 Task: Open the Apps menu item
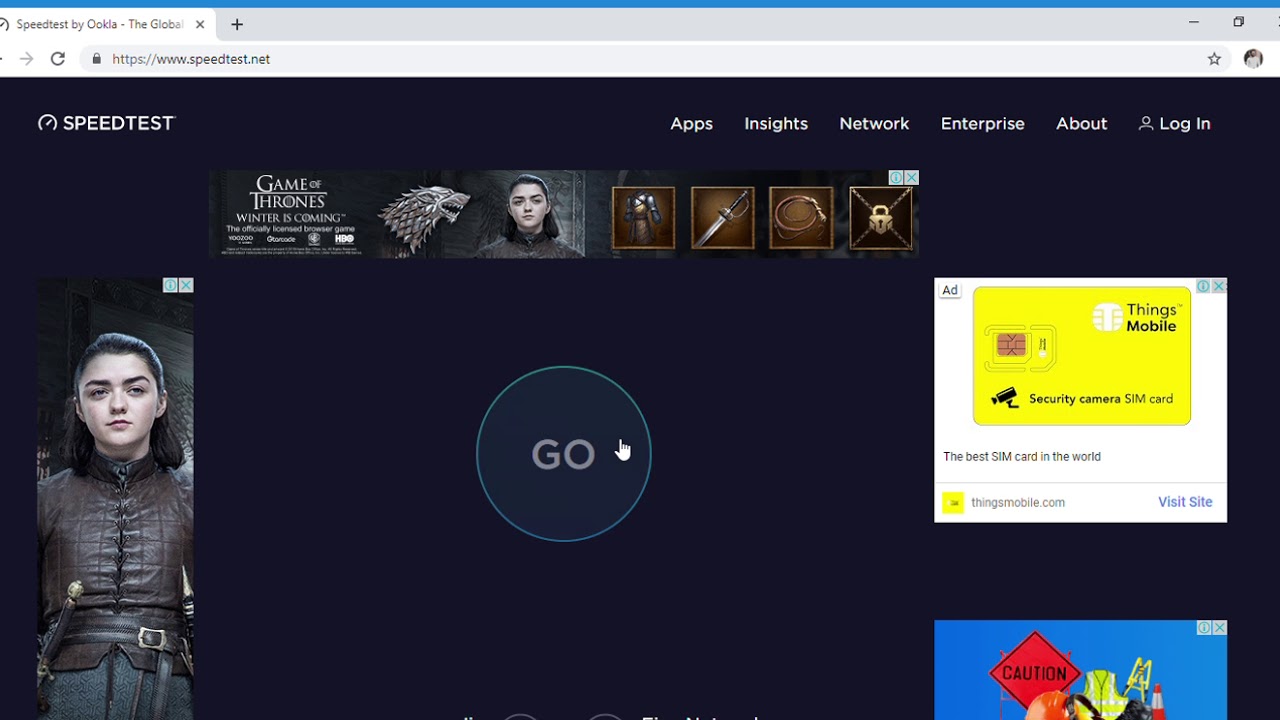click(691, 124)
